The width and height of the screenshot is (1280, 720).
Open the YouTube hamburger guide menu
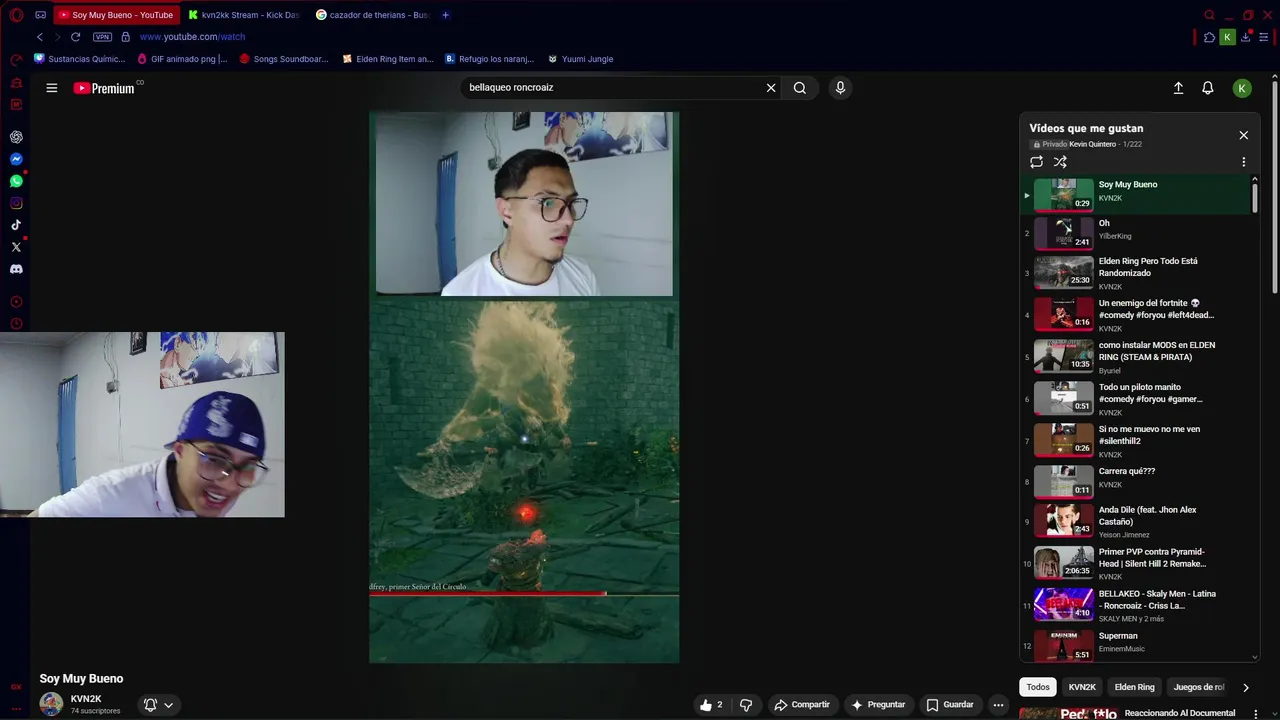(x=52, y=88)
